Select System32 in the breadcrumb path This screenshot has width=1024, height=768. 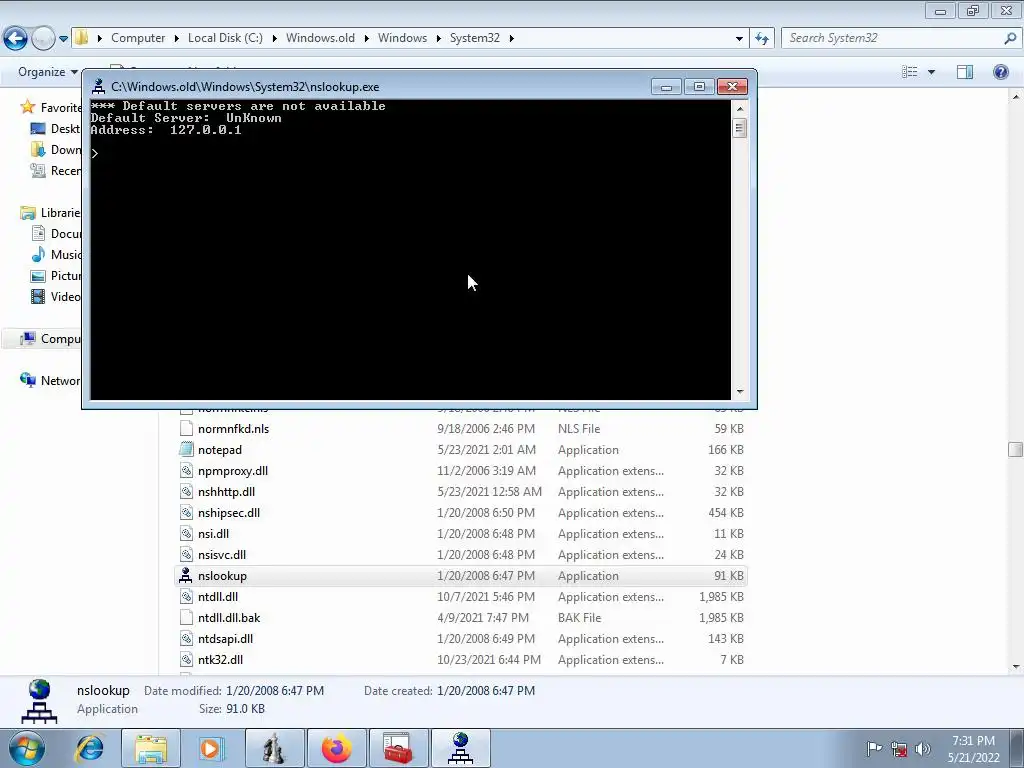point(475,38)
